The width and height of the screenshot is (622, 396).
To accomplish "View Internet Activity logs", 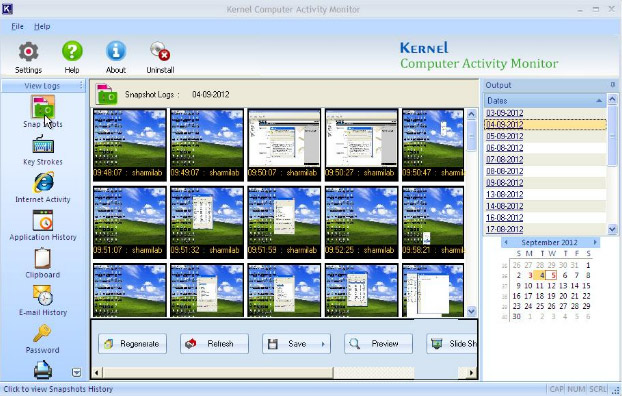I will pyautogui.click(x=43, y=183).
